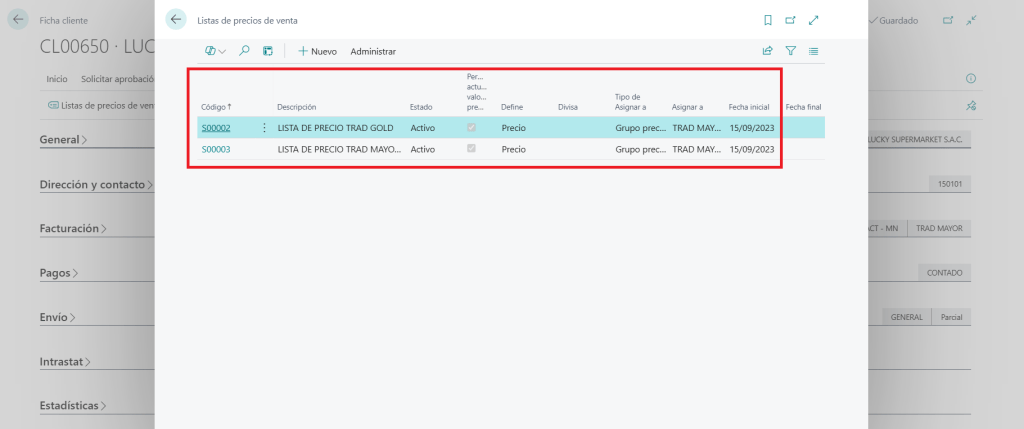This screenshot has height=429, width=1024.
Task: Open the Administrar menu
Action: [373, 51]
